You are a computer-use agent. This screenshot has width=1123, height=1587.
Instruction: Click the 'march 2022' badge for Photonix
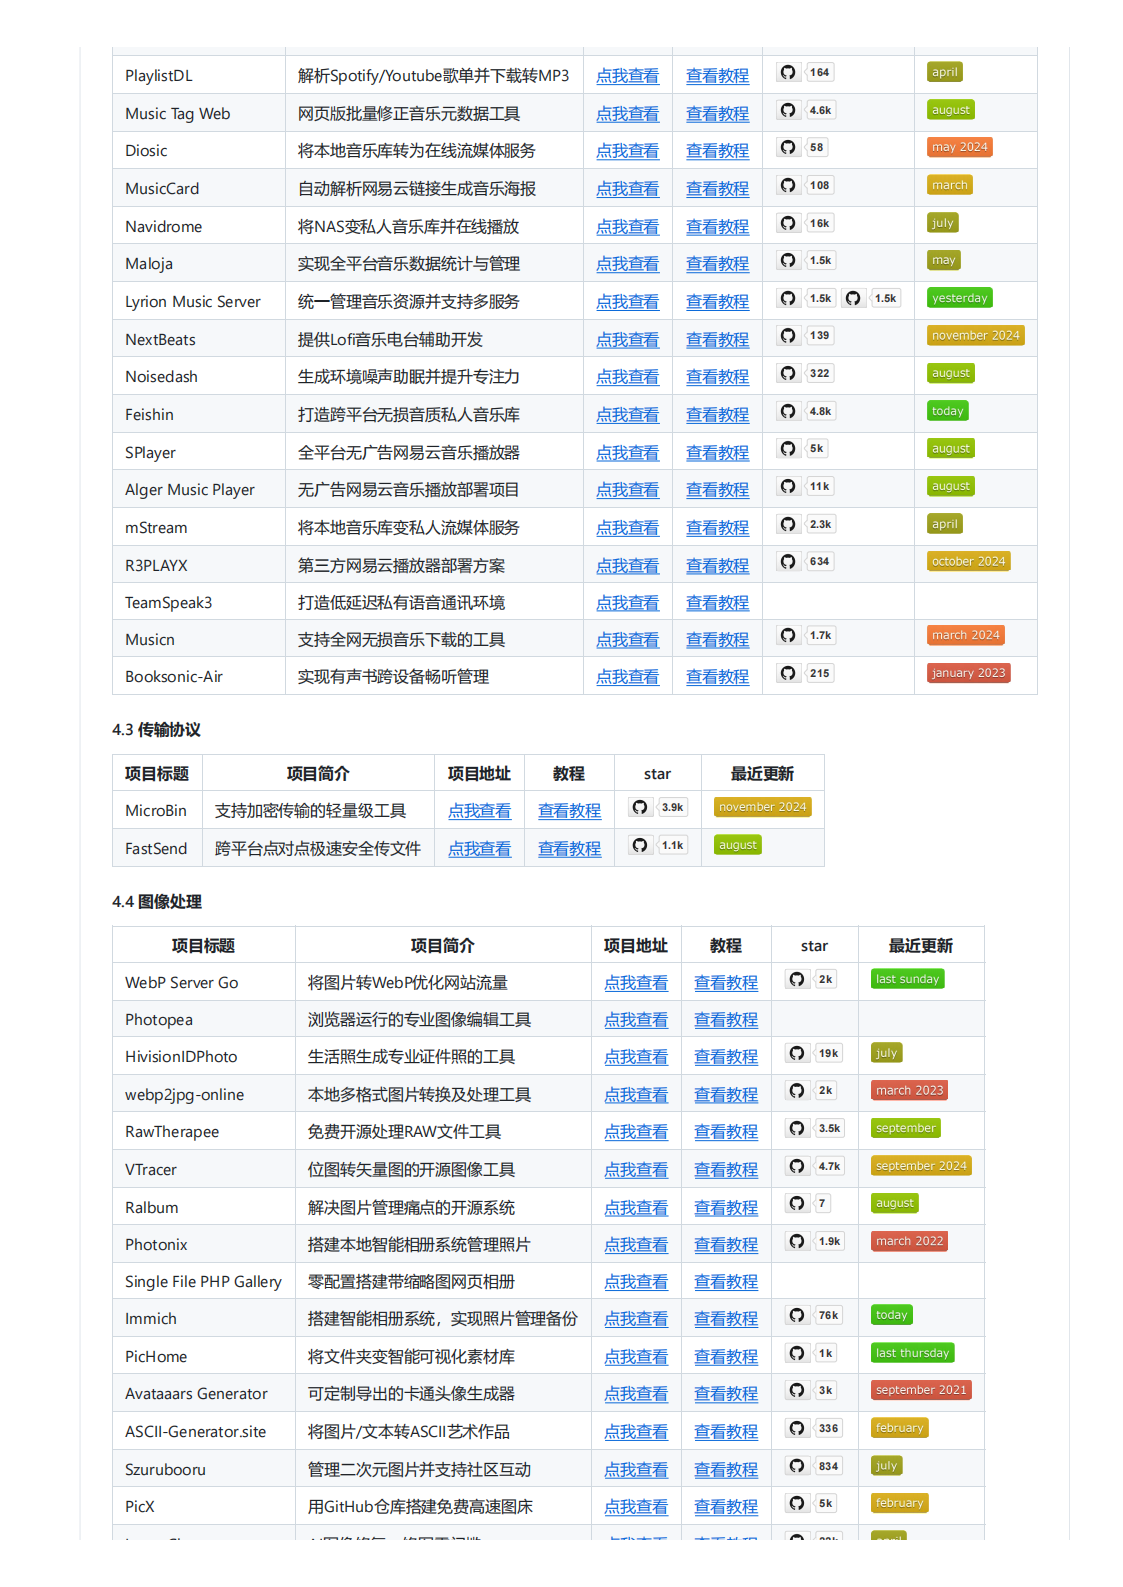click(909, 1241)
